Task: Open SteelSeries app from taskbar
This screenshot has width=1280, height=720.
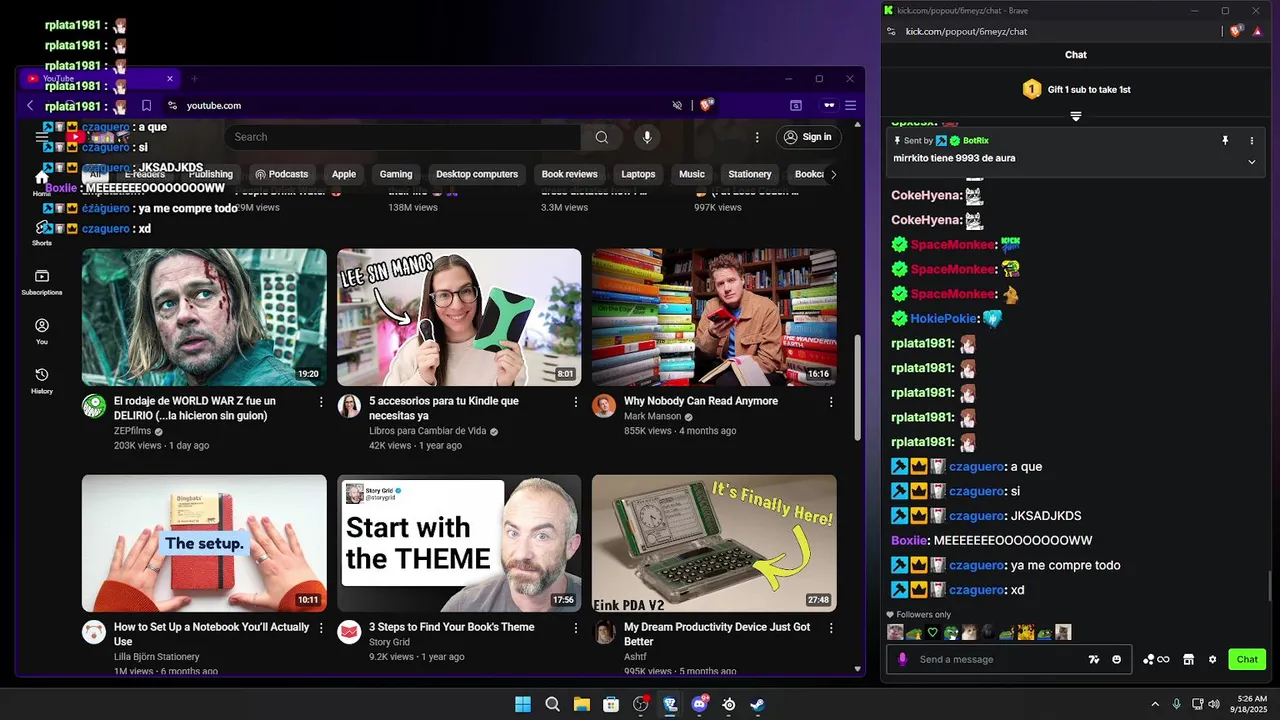Action: coord(729,704)
